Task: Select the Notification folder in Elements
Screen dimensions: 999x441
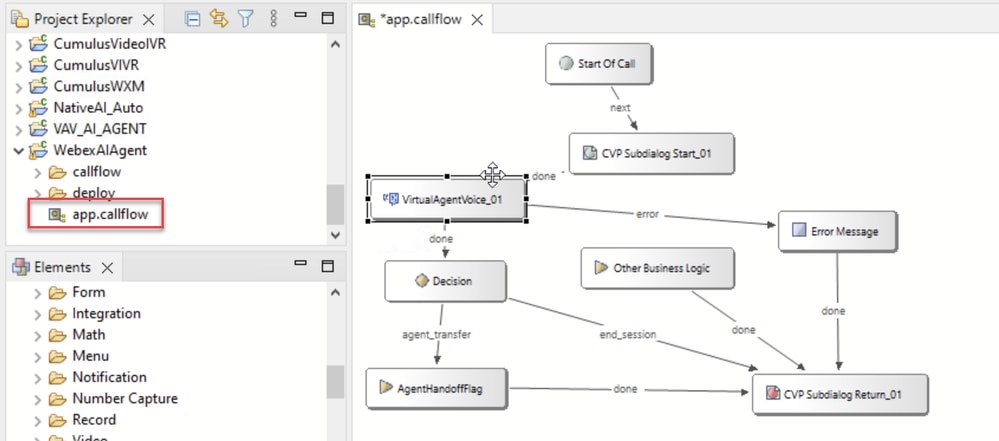Action: tap(110, 377)
